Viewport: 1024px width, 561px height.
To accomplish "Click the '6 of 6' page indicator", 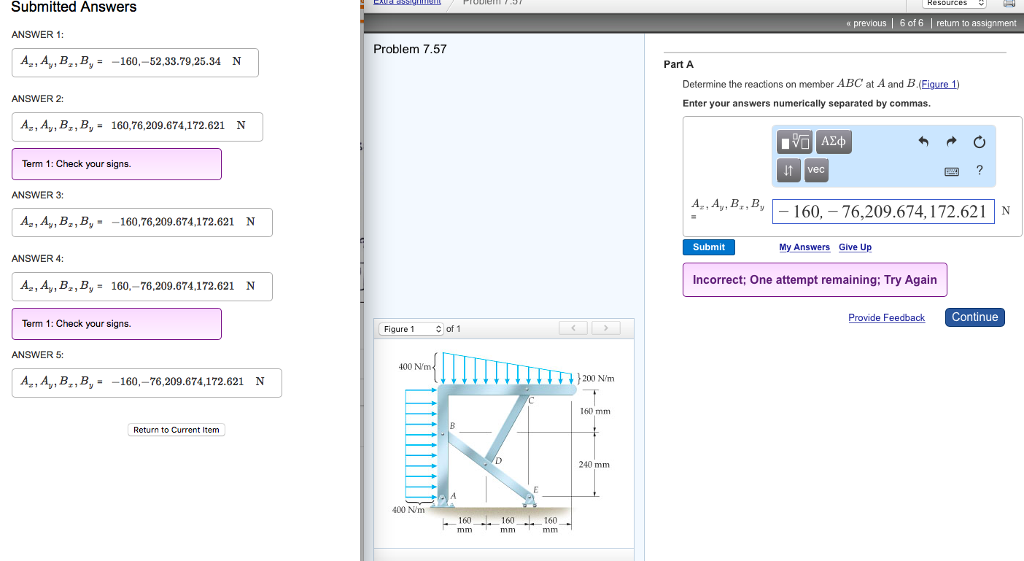I will [911, 23].
